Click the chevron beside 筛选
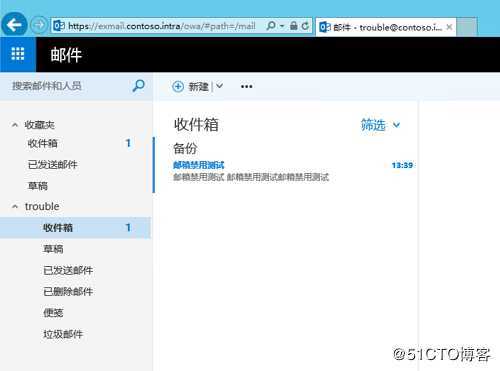Screen dimensions: 500x371 pyautogui.click(x=396, y=125)
